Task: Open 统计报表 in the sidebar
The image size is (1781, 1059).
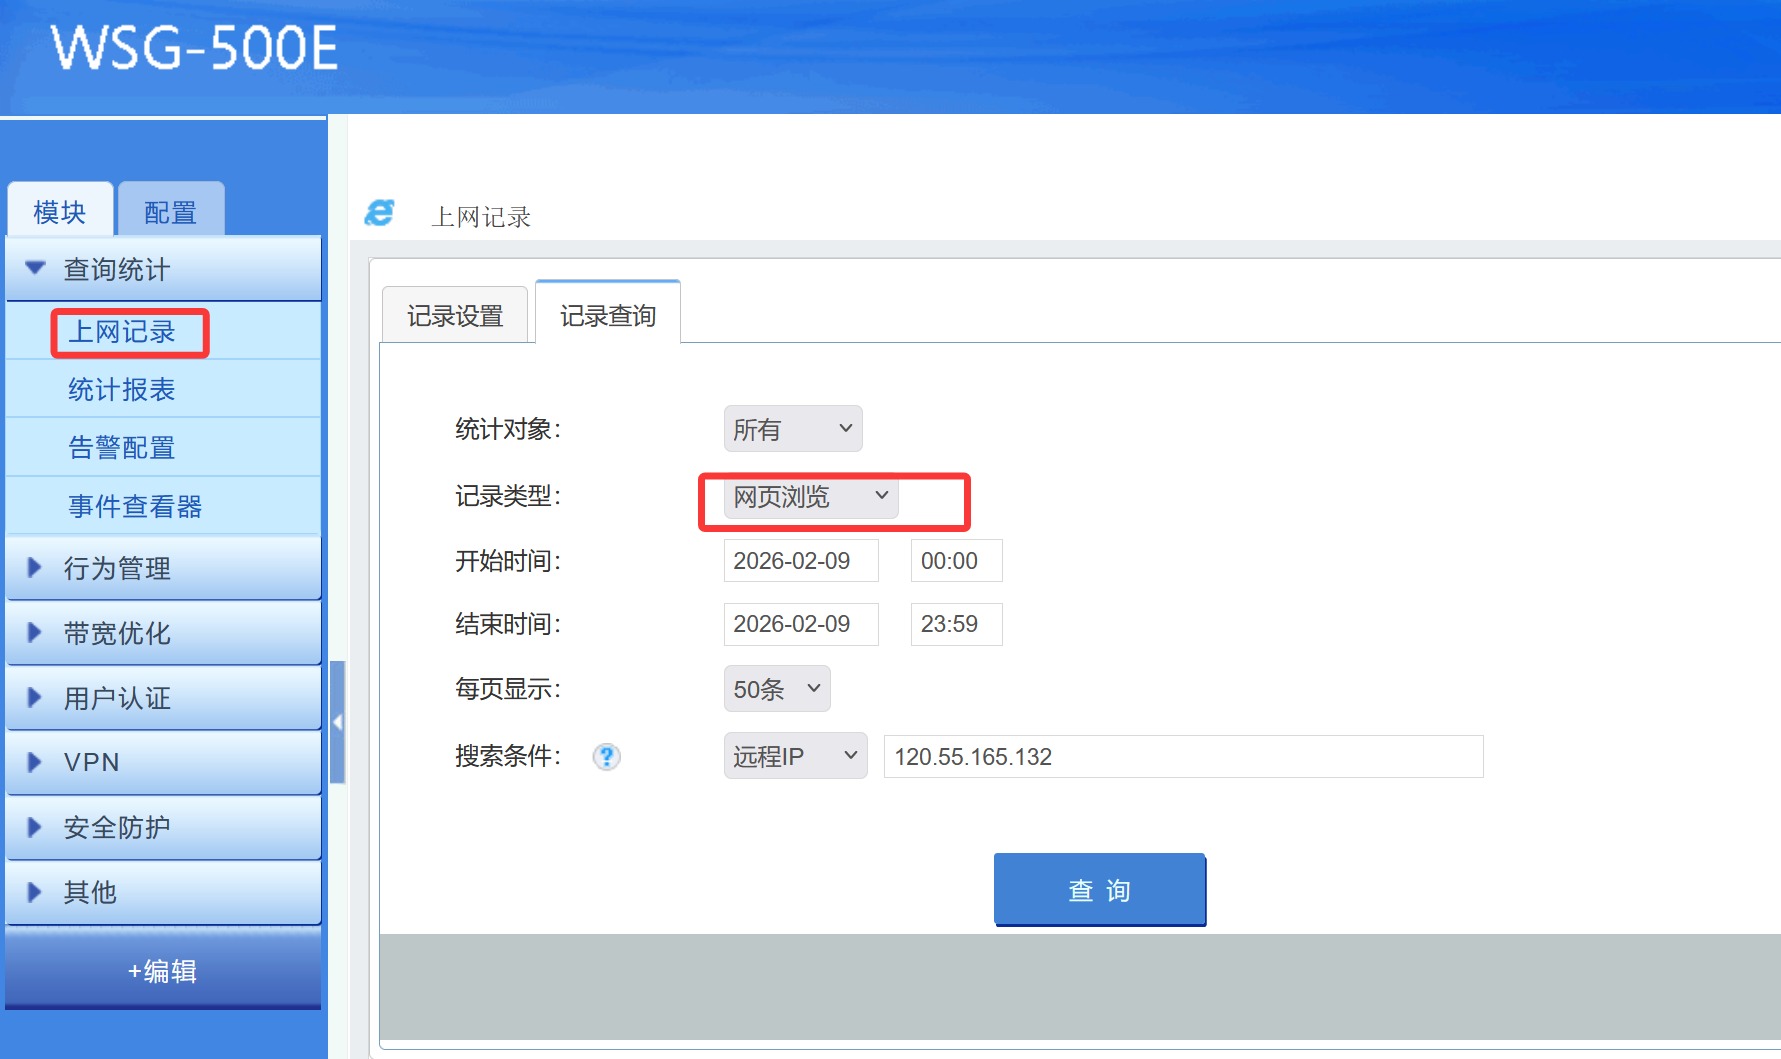Action: (x=122, y=389)
